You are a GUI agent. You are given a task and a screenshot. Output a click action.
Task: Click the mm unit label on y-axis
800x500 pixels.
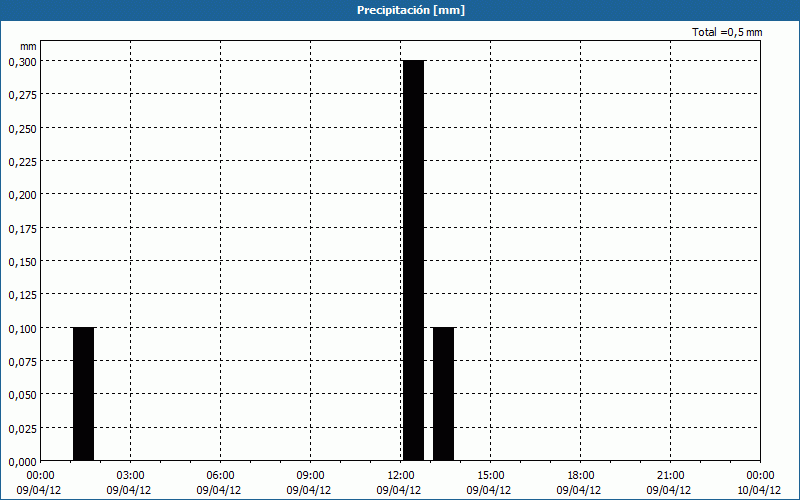(x=28, y=46)
